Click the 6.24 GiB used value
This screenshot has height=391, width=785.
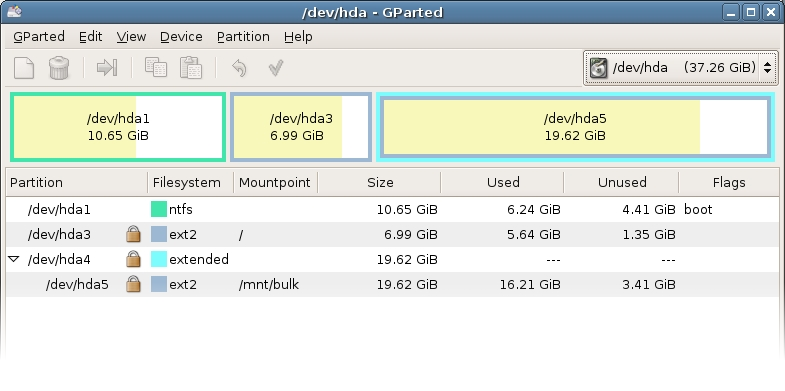click(x=534, y=209)
